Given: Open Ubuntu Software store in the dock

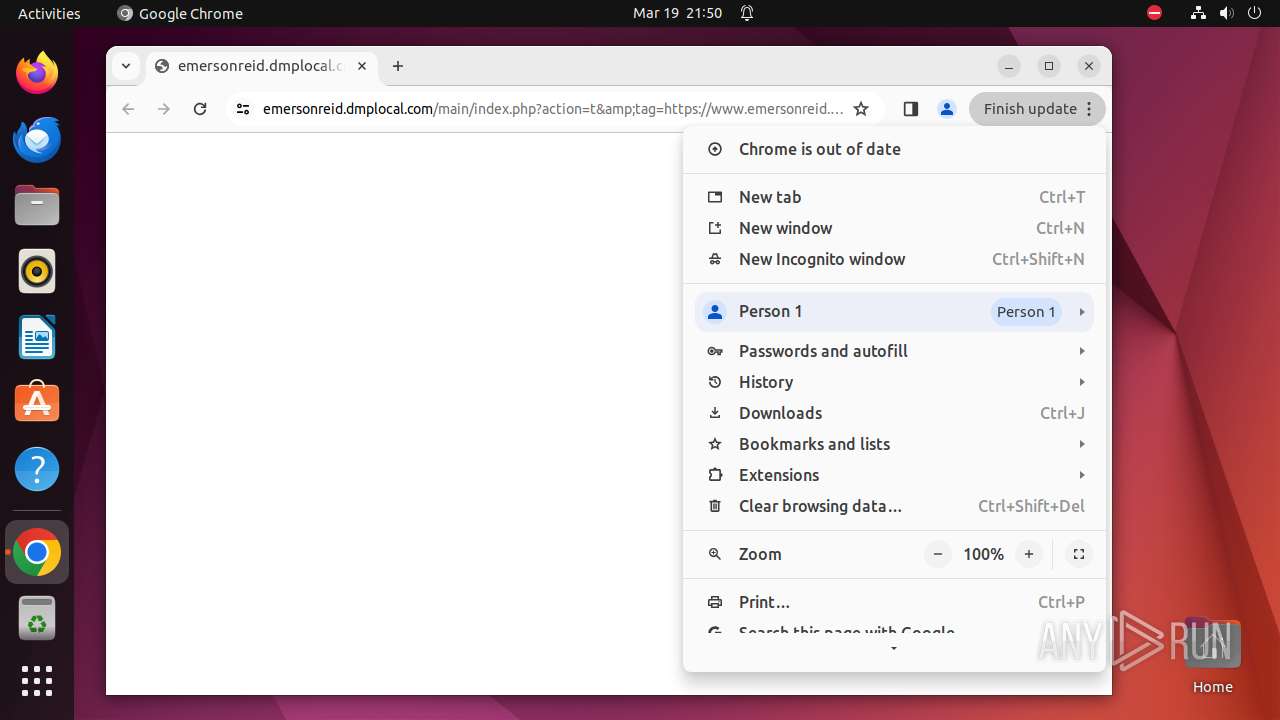Looking at the screenshot, I should [37, 403].
